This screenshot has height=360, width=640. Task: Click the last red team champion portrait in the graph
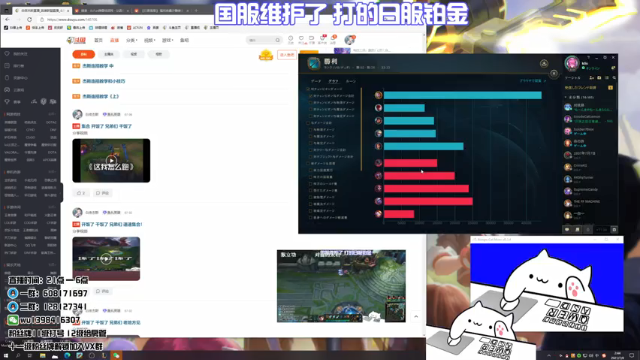378,214
